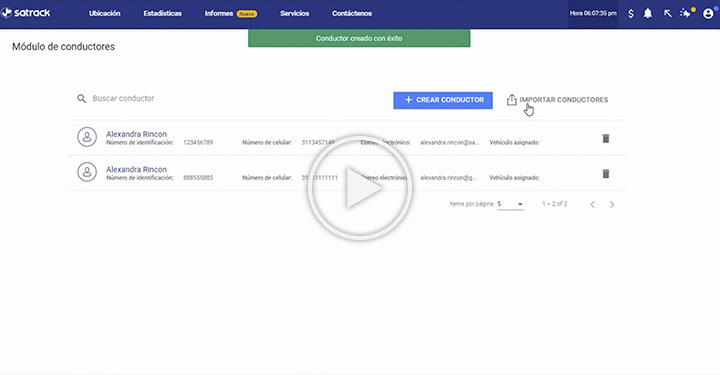Image resolution: width=720 pixels, height=375 pixels.
Task: Open the Estadísticas menu
Action: [163, 13]
